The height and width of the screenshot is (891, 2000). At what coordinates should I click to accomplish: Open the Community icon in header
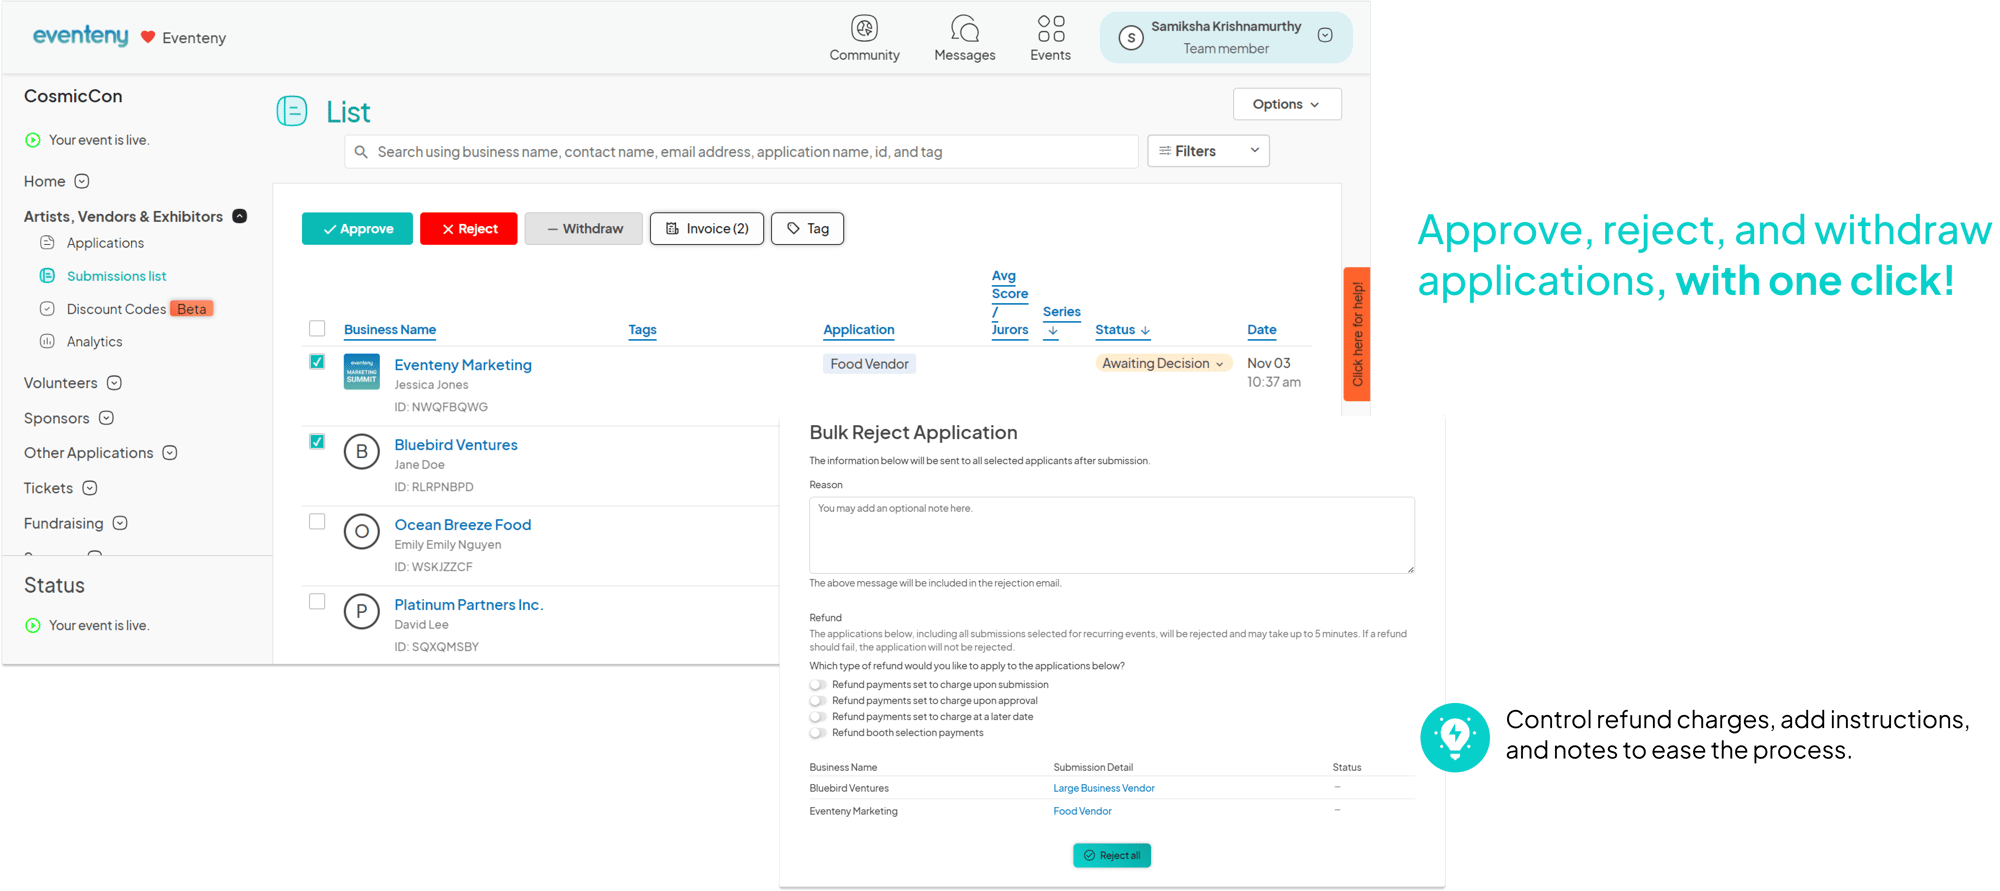[x=864, y=28]
